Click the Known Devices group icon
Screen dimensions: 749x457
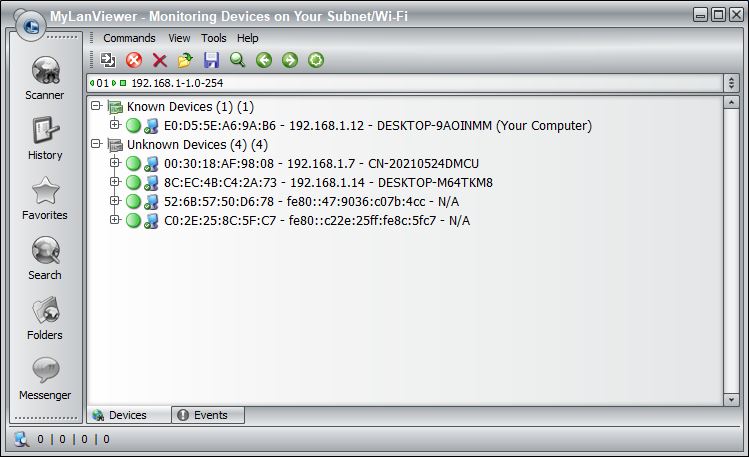pos(115,107)
